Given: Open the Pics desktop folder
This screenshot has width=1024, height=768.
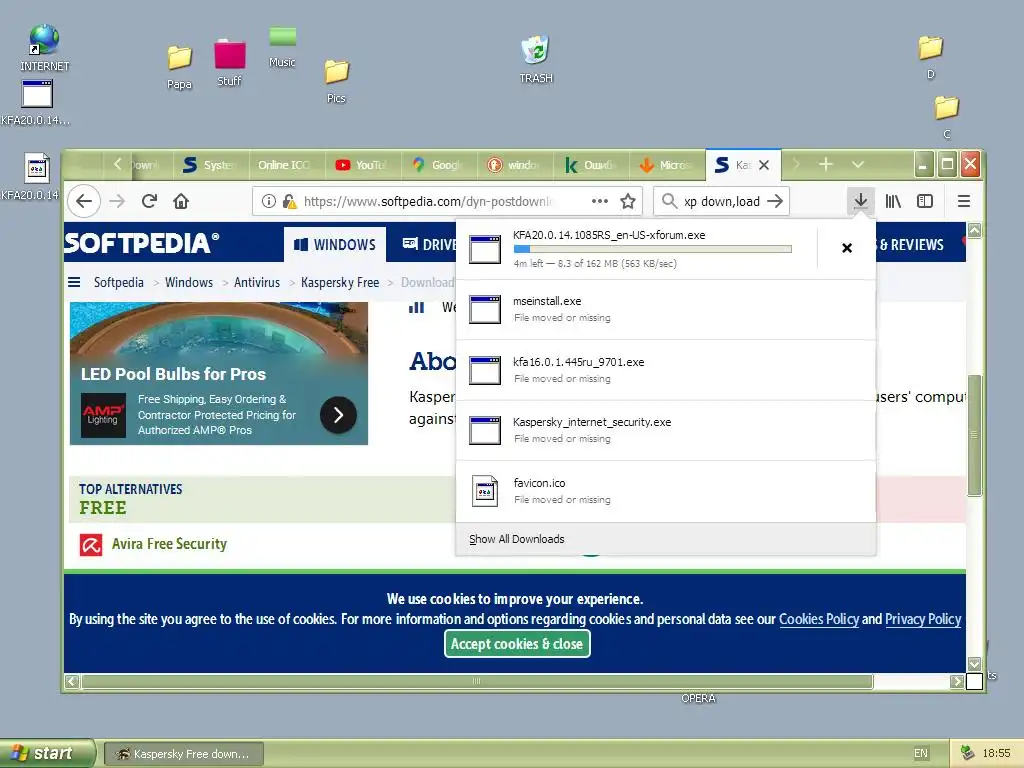Looking at the screenshot, I should click(x=336, y=81).
